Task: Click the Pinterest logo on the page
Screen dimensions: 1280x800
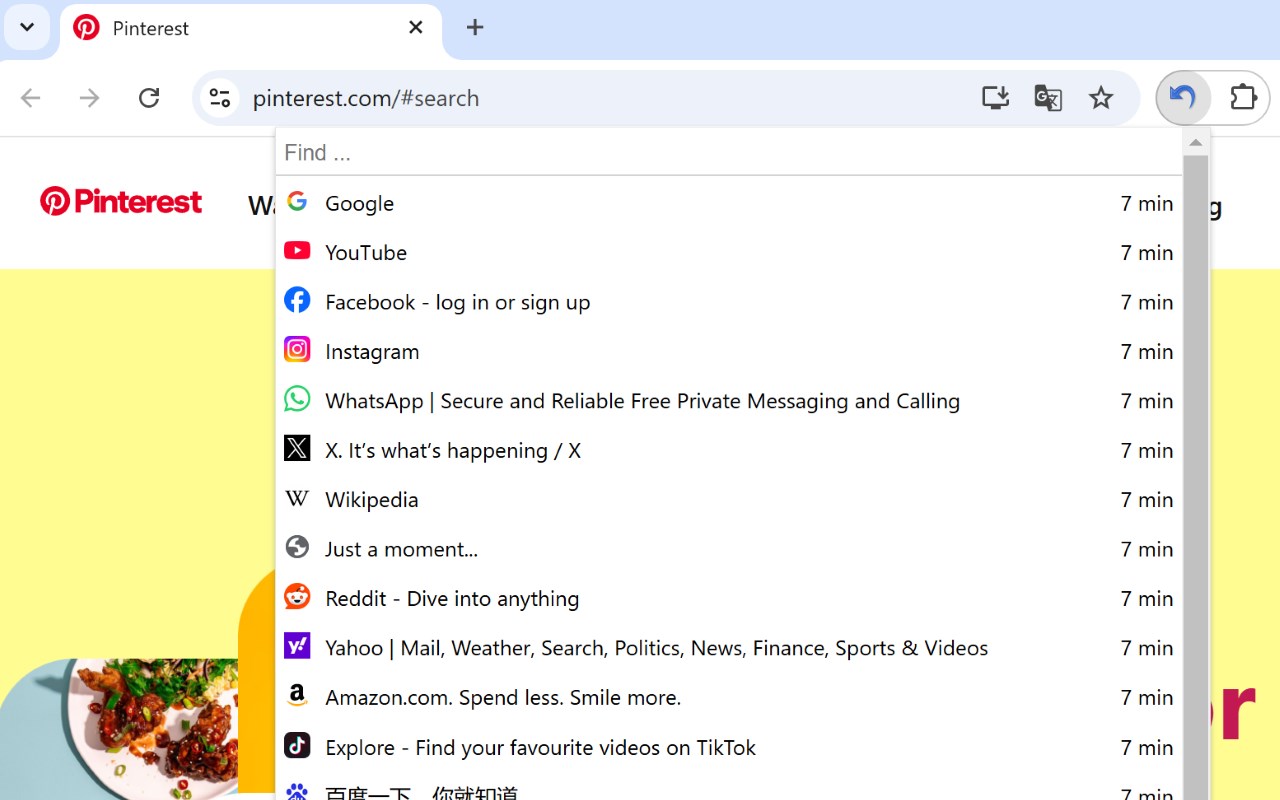Action: pyautogui.click(x=121, y=202)
